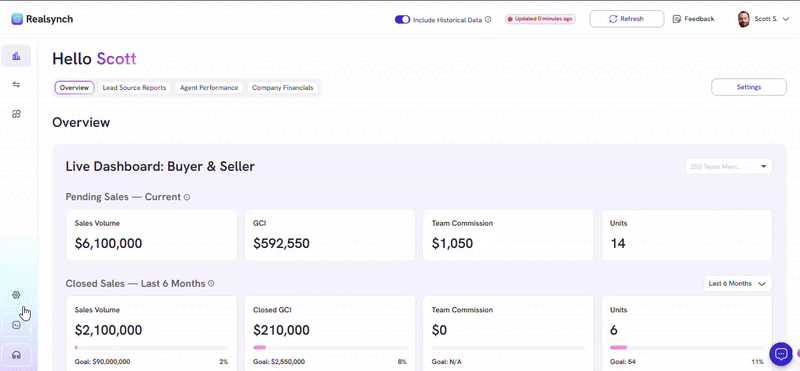Click the $2,100,000 closed Sales Volume value
Viewport: 800px width, 371px height.
click(108, 330)
